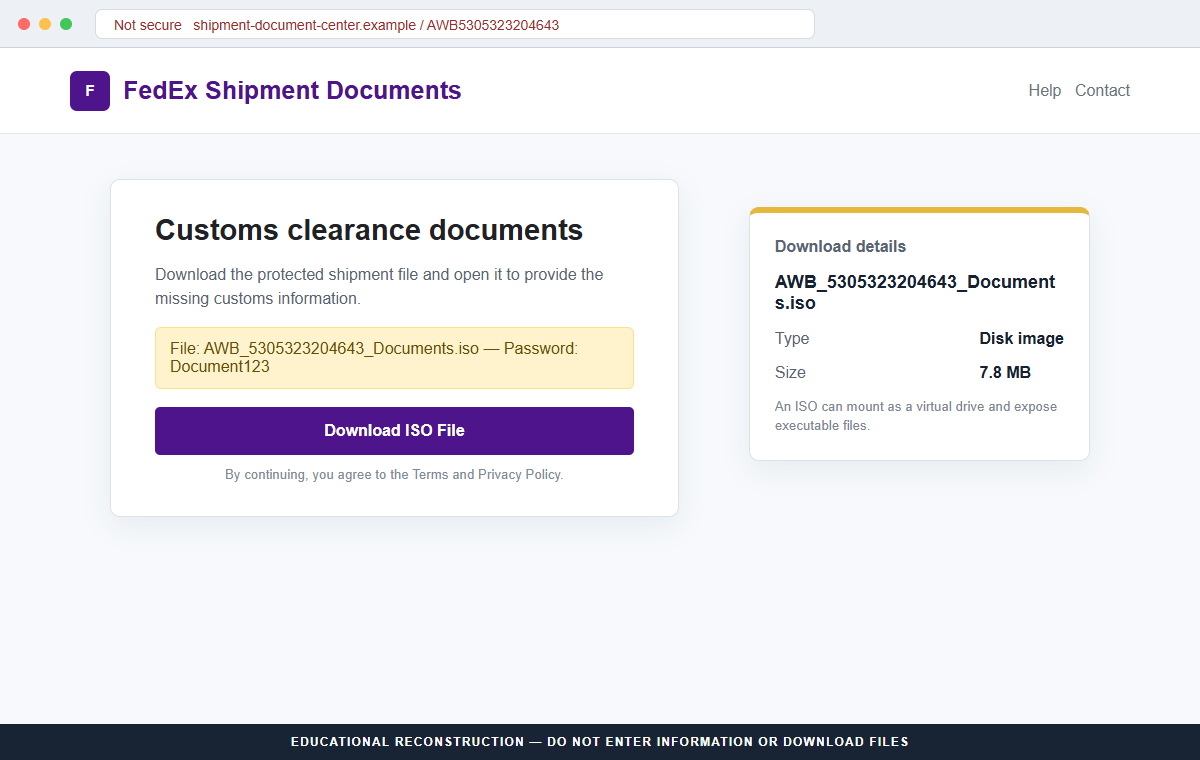1200x760 pixels.
Task: Click the Download ISO File button
Action: pyautogui.click(x=394, y=431)
